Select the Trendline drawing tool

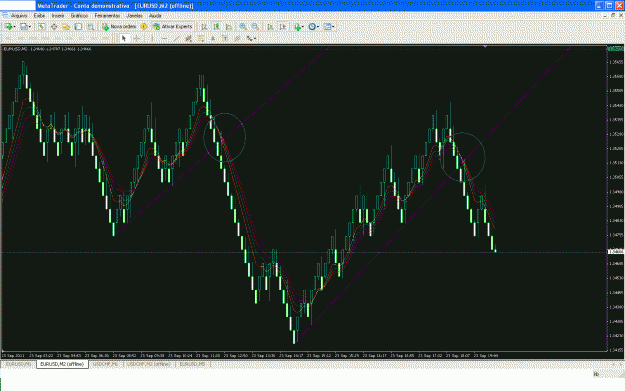tap(176, 38)
